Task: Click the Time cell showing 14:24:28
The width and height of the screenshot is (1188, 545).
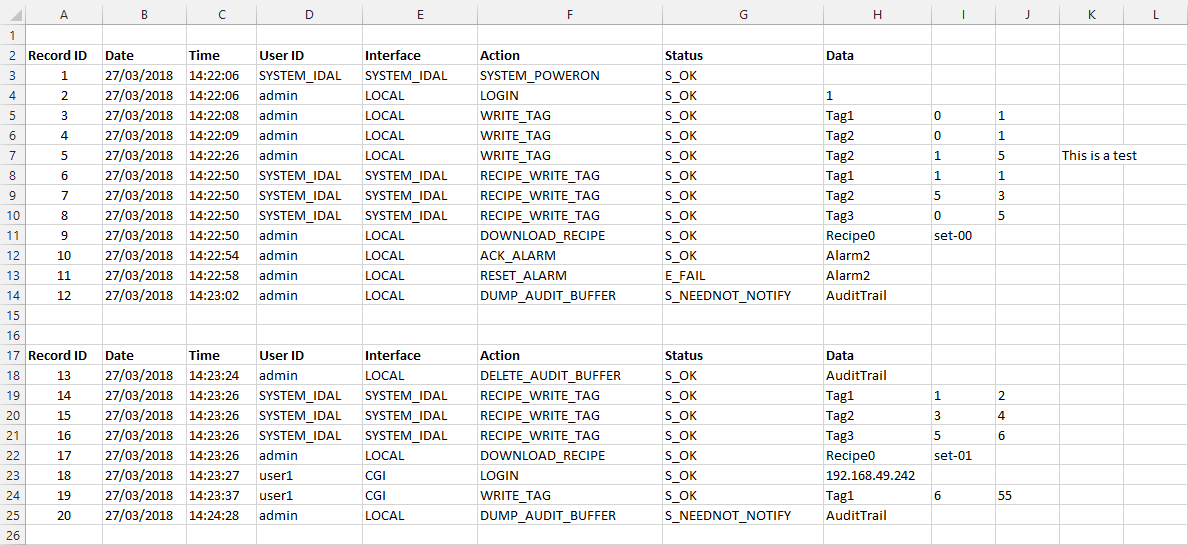Action: 213,515
